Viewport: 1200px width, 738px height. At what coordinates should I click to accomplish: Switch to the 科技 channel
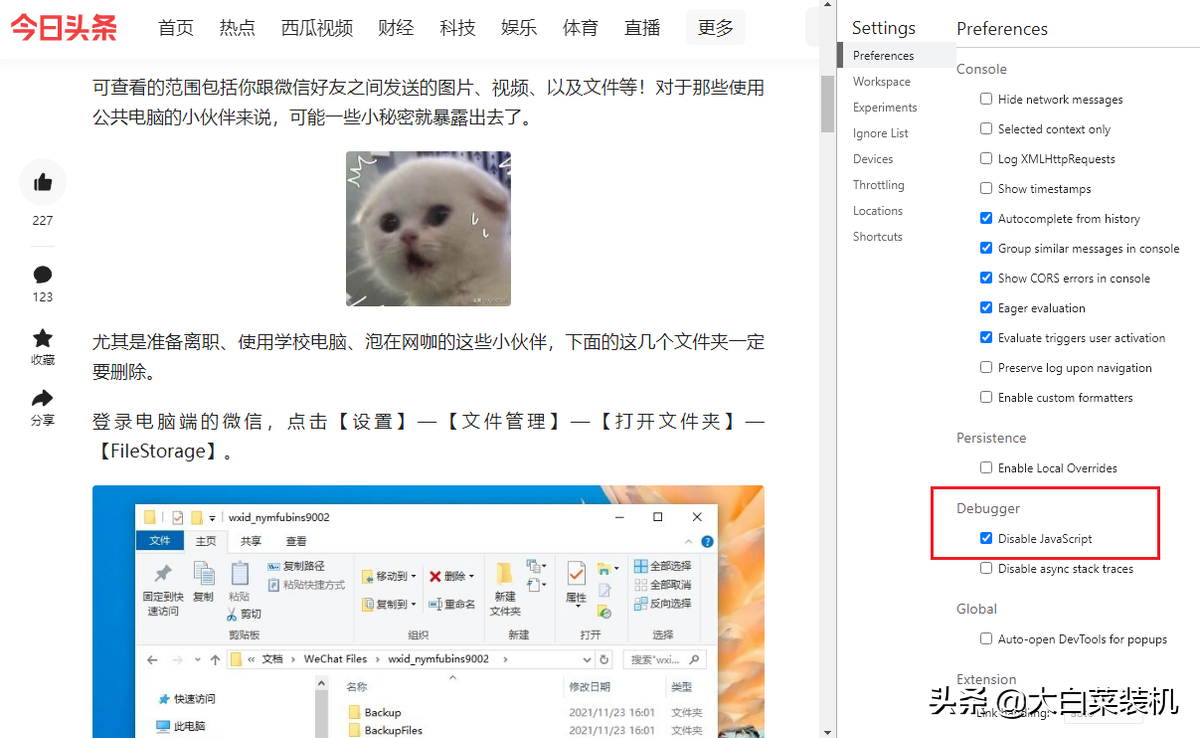point(458,28)
